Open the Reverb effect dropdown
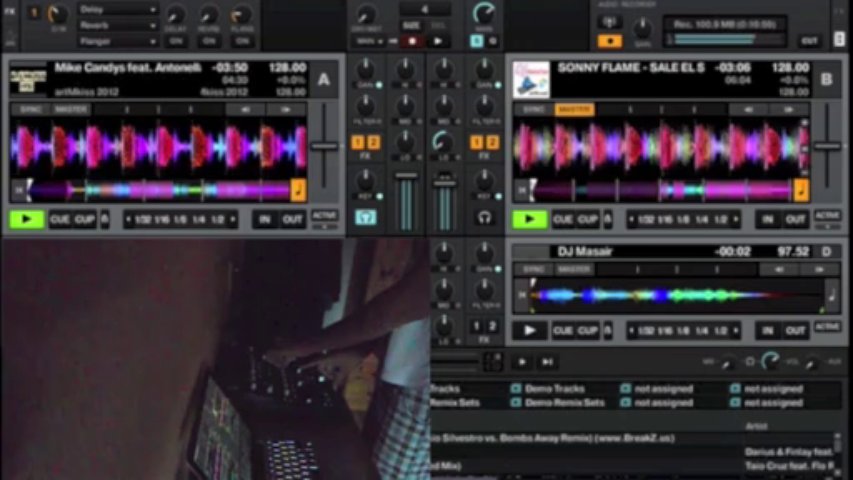The height and width of the screenshot is (480, 853). [118, 25]
